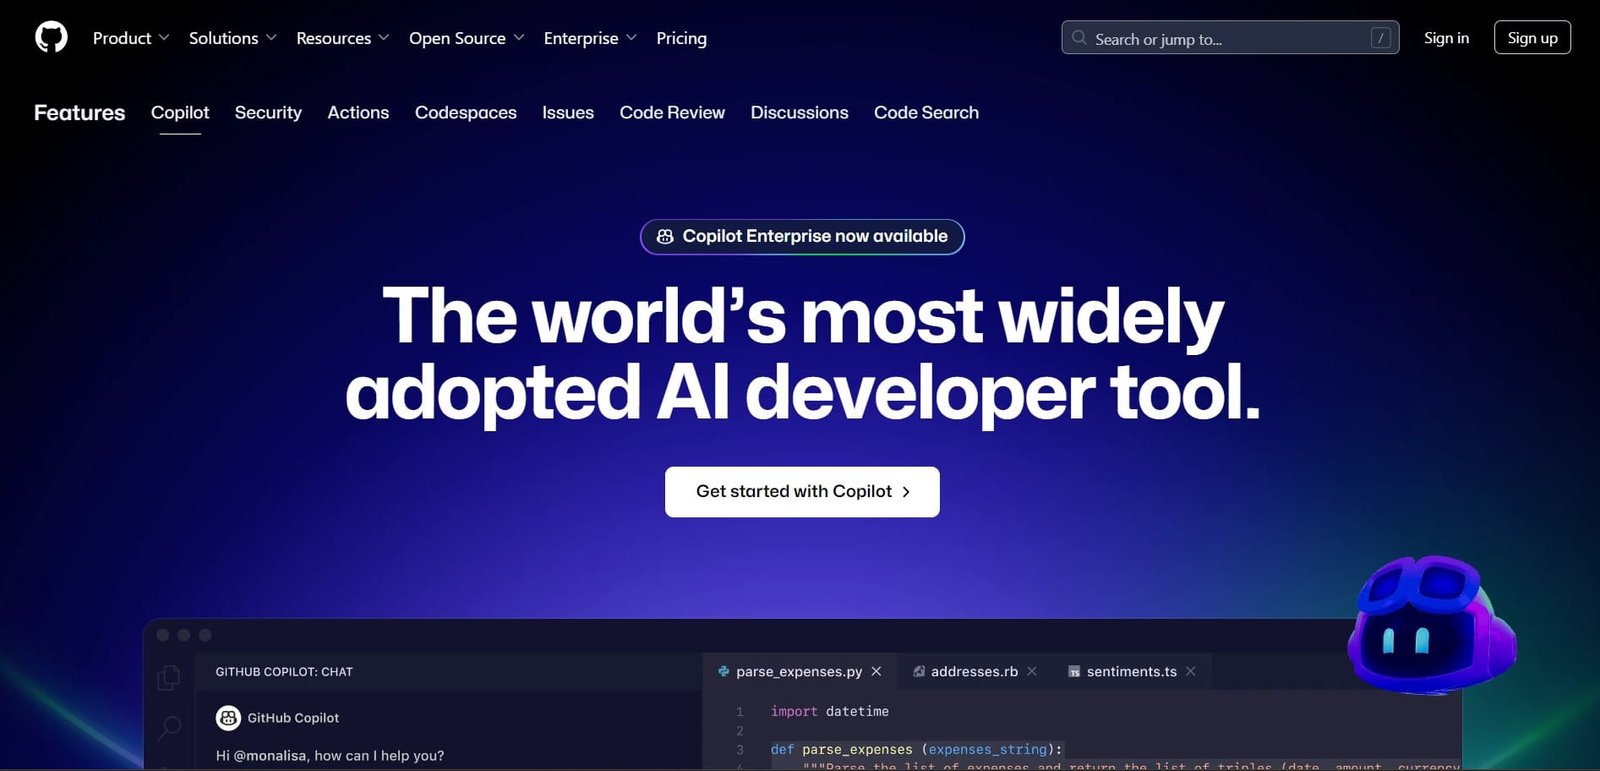Click the search magnifier in editor sidebar
The height and width of the screenshot is (771, 1600).
tap(170, 727)
